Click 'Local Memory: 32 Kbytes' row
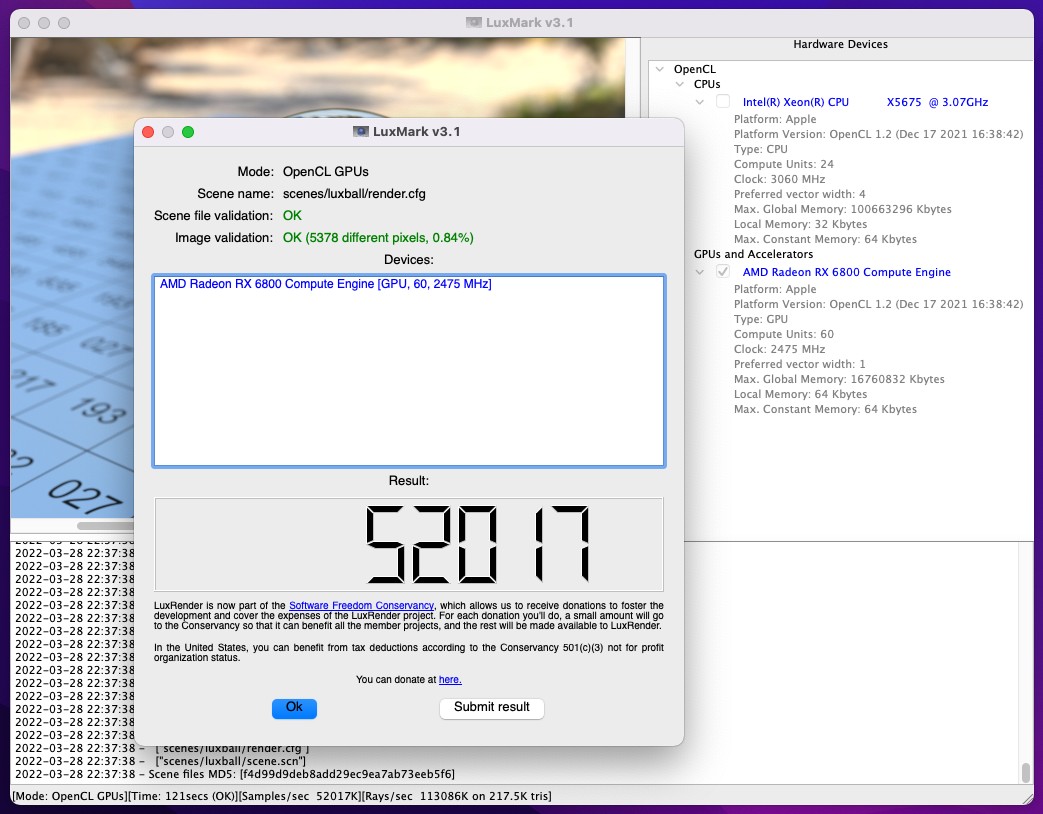The width and height of the screenshot is (1043, 814). click(x=800, y=224)
